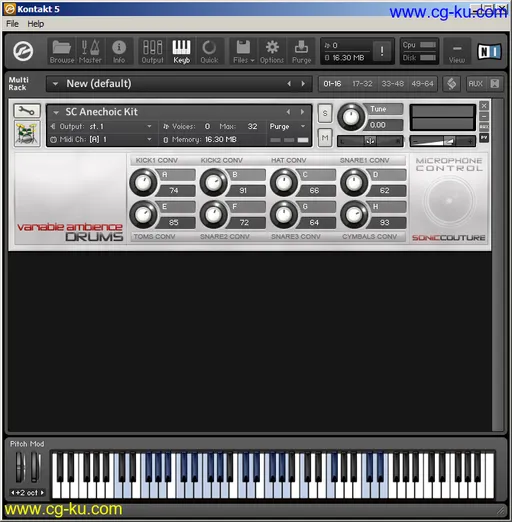Click the Mod wheel
Image resolution: width=512 pixels, height=522 pixels.
click(x=36, y=467)
